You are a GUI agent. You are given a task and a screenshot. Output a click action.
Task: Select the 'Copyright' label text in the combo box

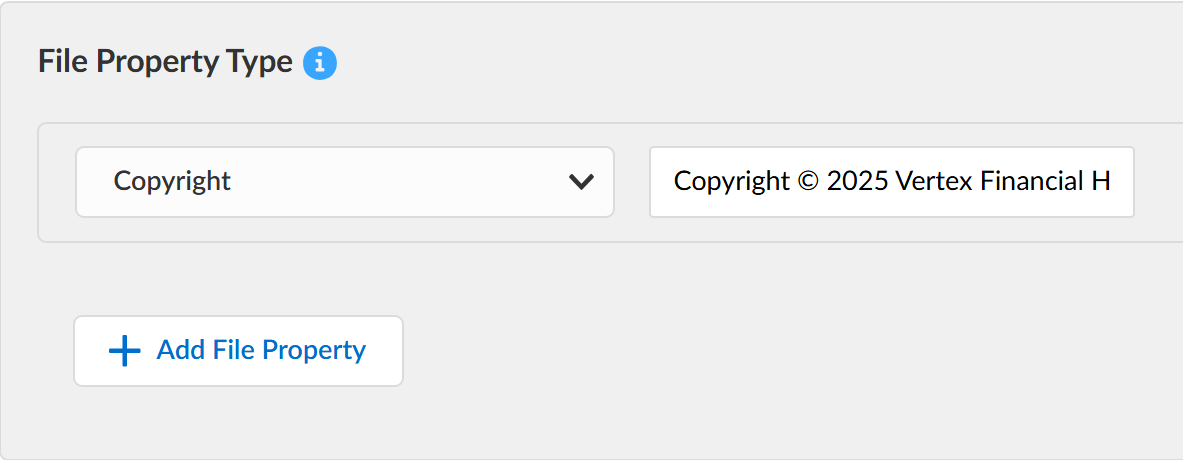172,181
